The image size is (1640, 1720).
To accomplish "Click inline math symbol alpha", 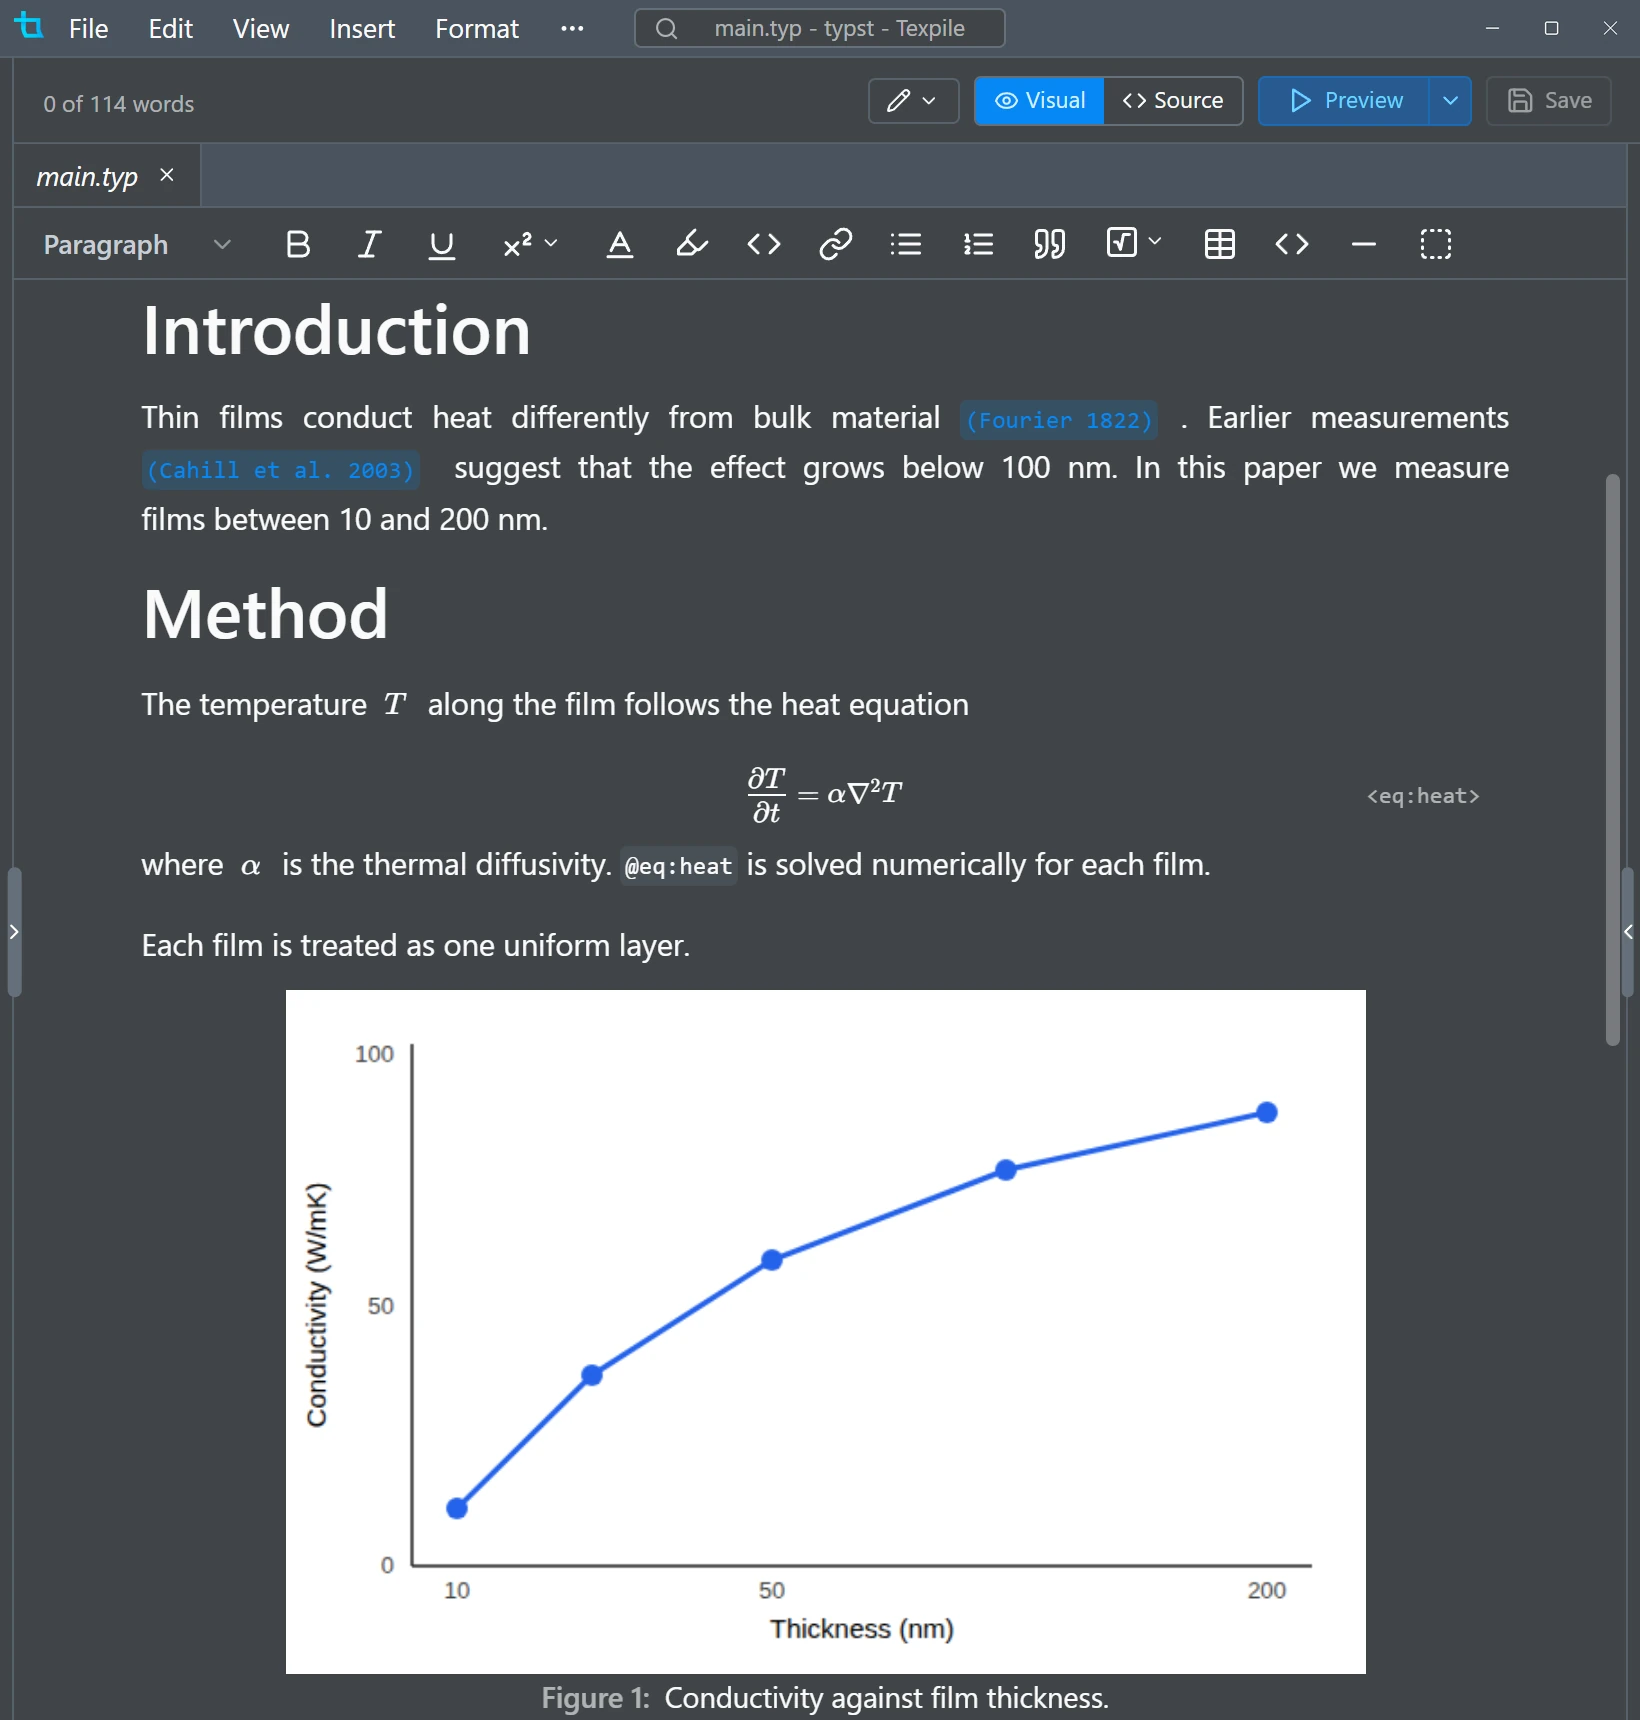I will coord(250,866).
